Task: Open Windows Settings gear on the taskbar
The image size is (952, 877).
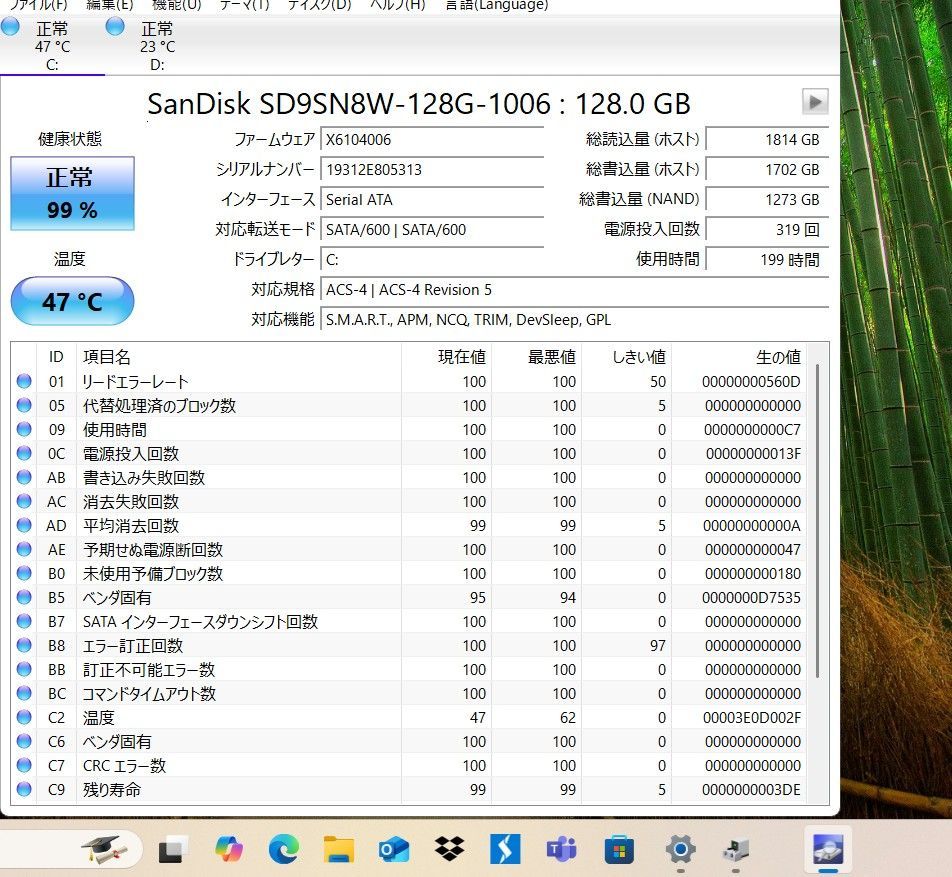Action: pyautogui.click(x=680, y=848)
